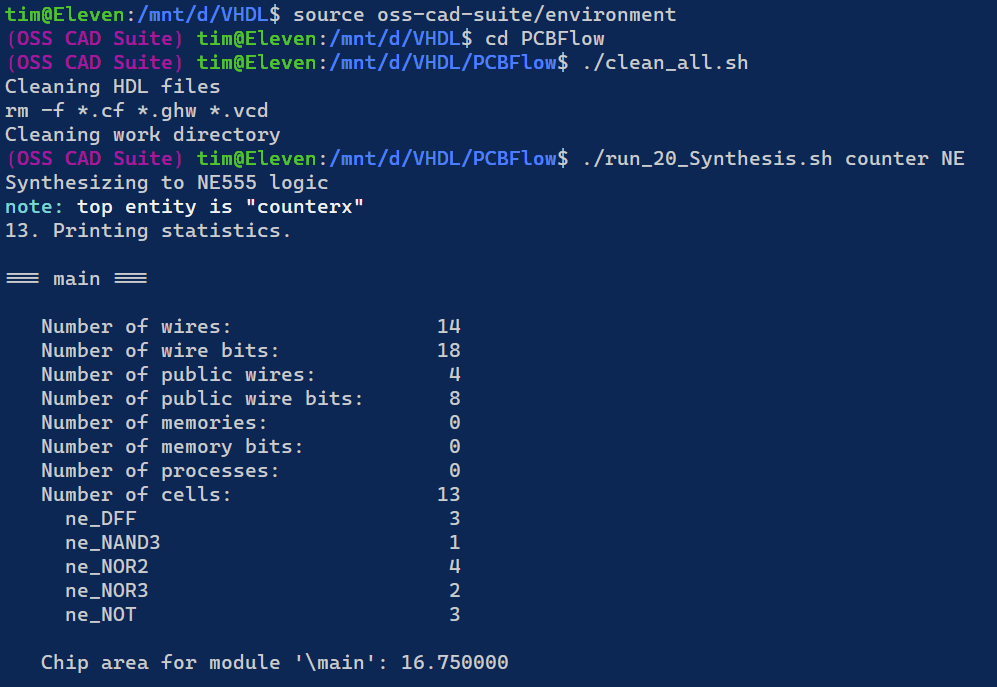This screenshot has width=997, height=687.
Task: Click the 'cd PCBFlow' command
Action: click(x=545, y=39)
